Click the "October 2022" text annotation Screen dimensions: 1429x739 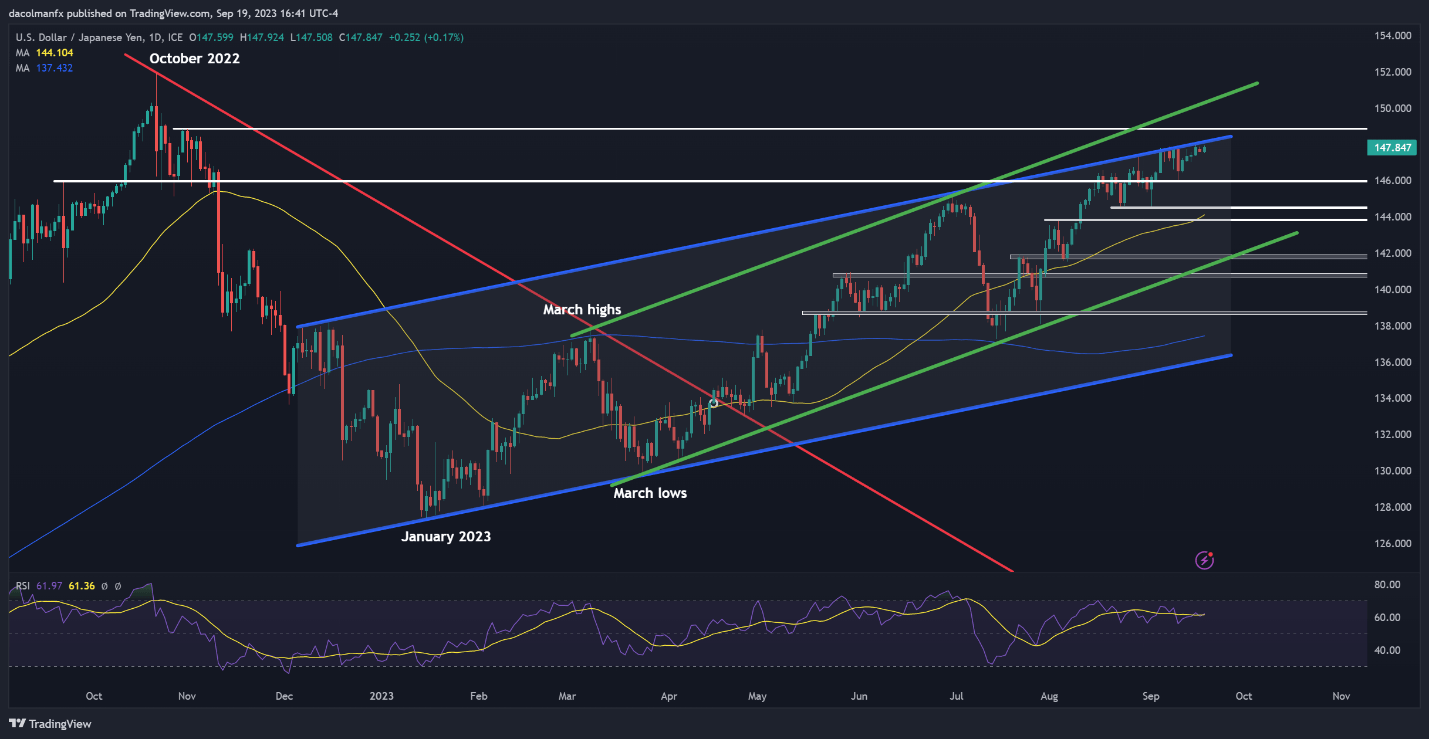194,60
